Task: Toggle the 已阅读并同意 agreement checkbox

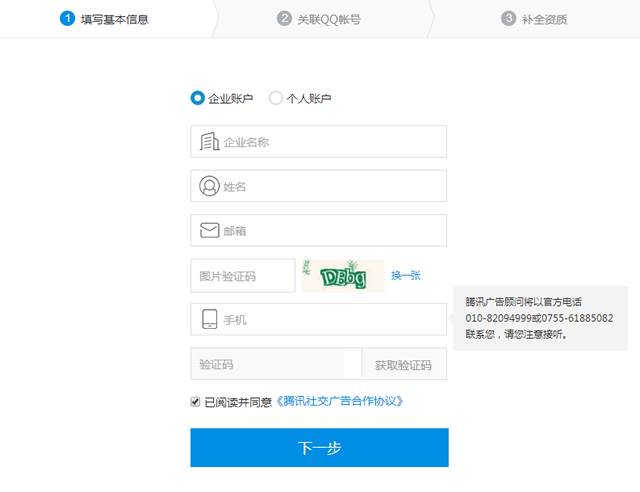Action: click(196, 402)
